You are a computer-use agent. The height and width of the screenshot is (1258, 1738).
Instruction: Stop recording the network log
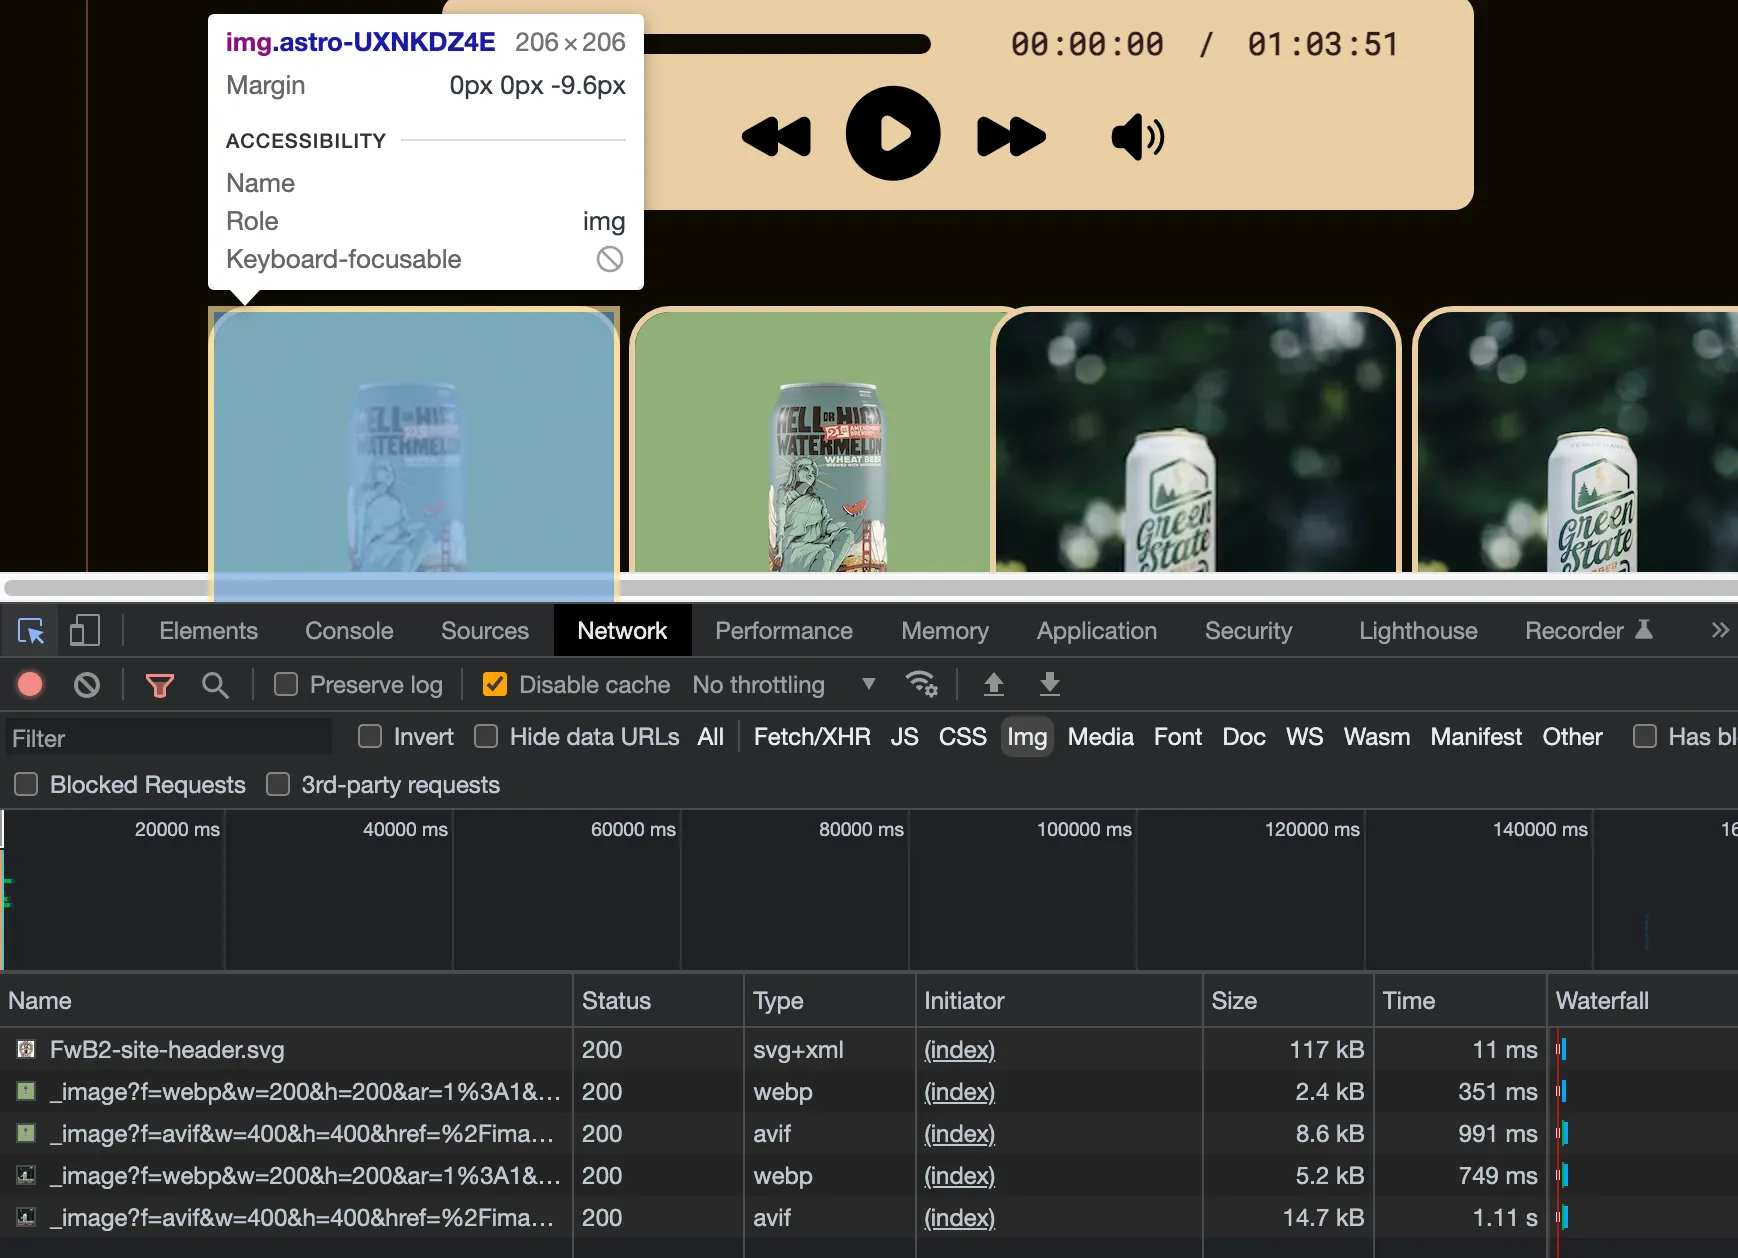point(29,684)
